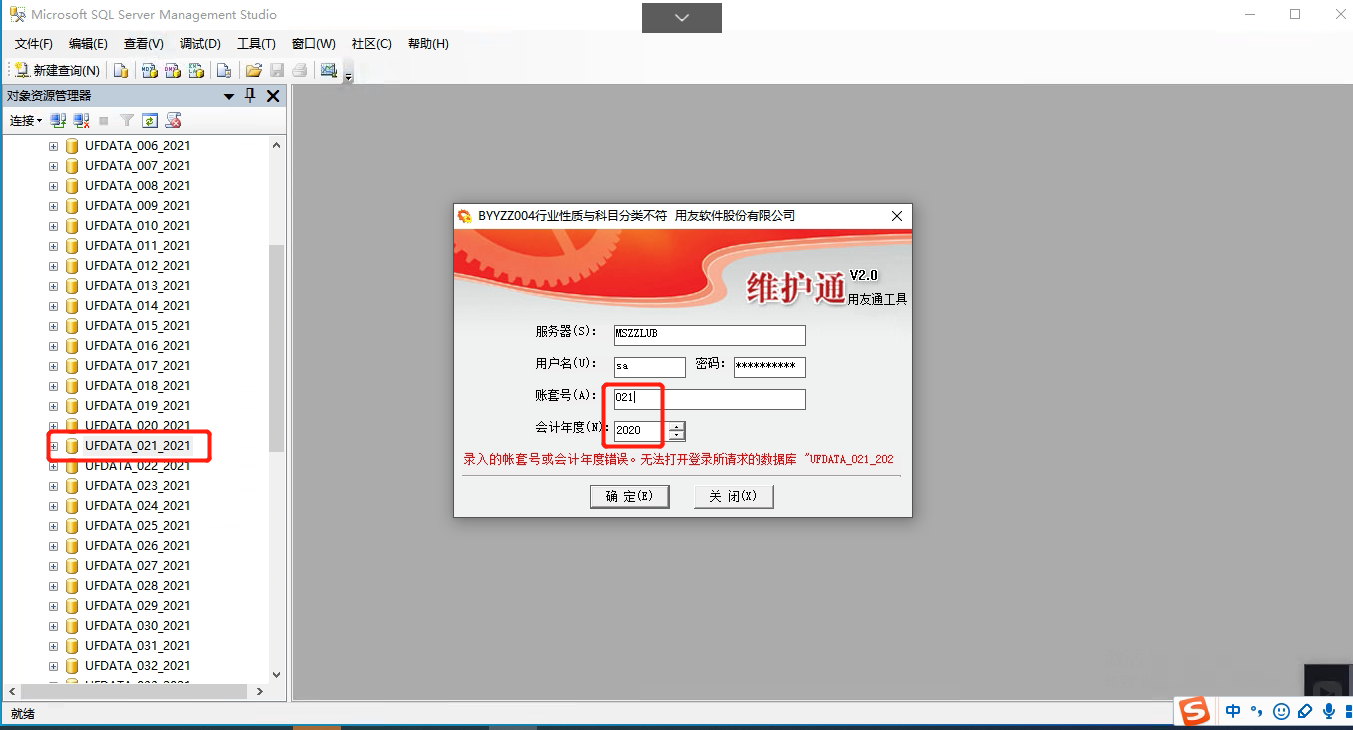Expand the UFDATA_012_2021 database node
Viewport: 1353px width, 730px height.
[54, 266]
